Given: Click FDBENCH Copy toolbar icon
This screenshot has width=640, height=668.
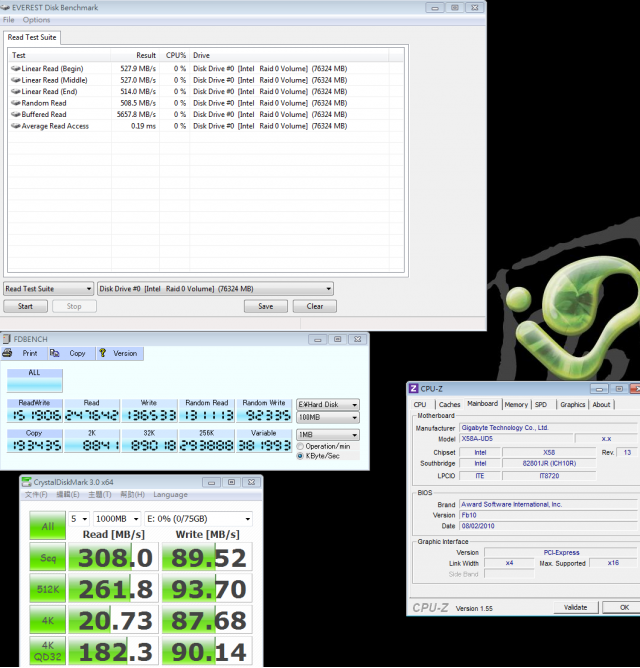Looking at the screenshot, I should (x=55, y=353).
